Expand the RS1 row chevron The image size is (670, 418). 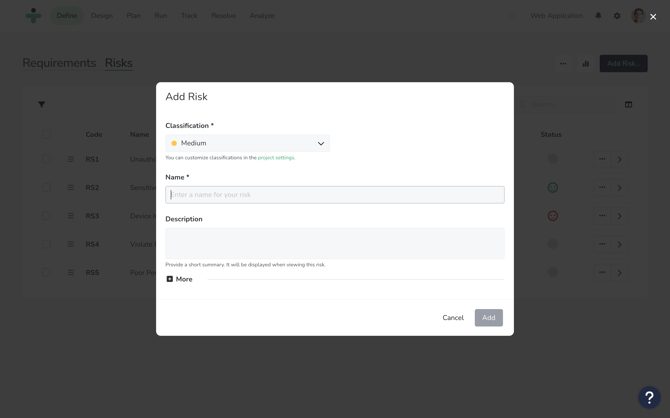620,159
